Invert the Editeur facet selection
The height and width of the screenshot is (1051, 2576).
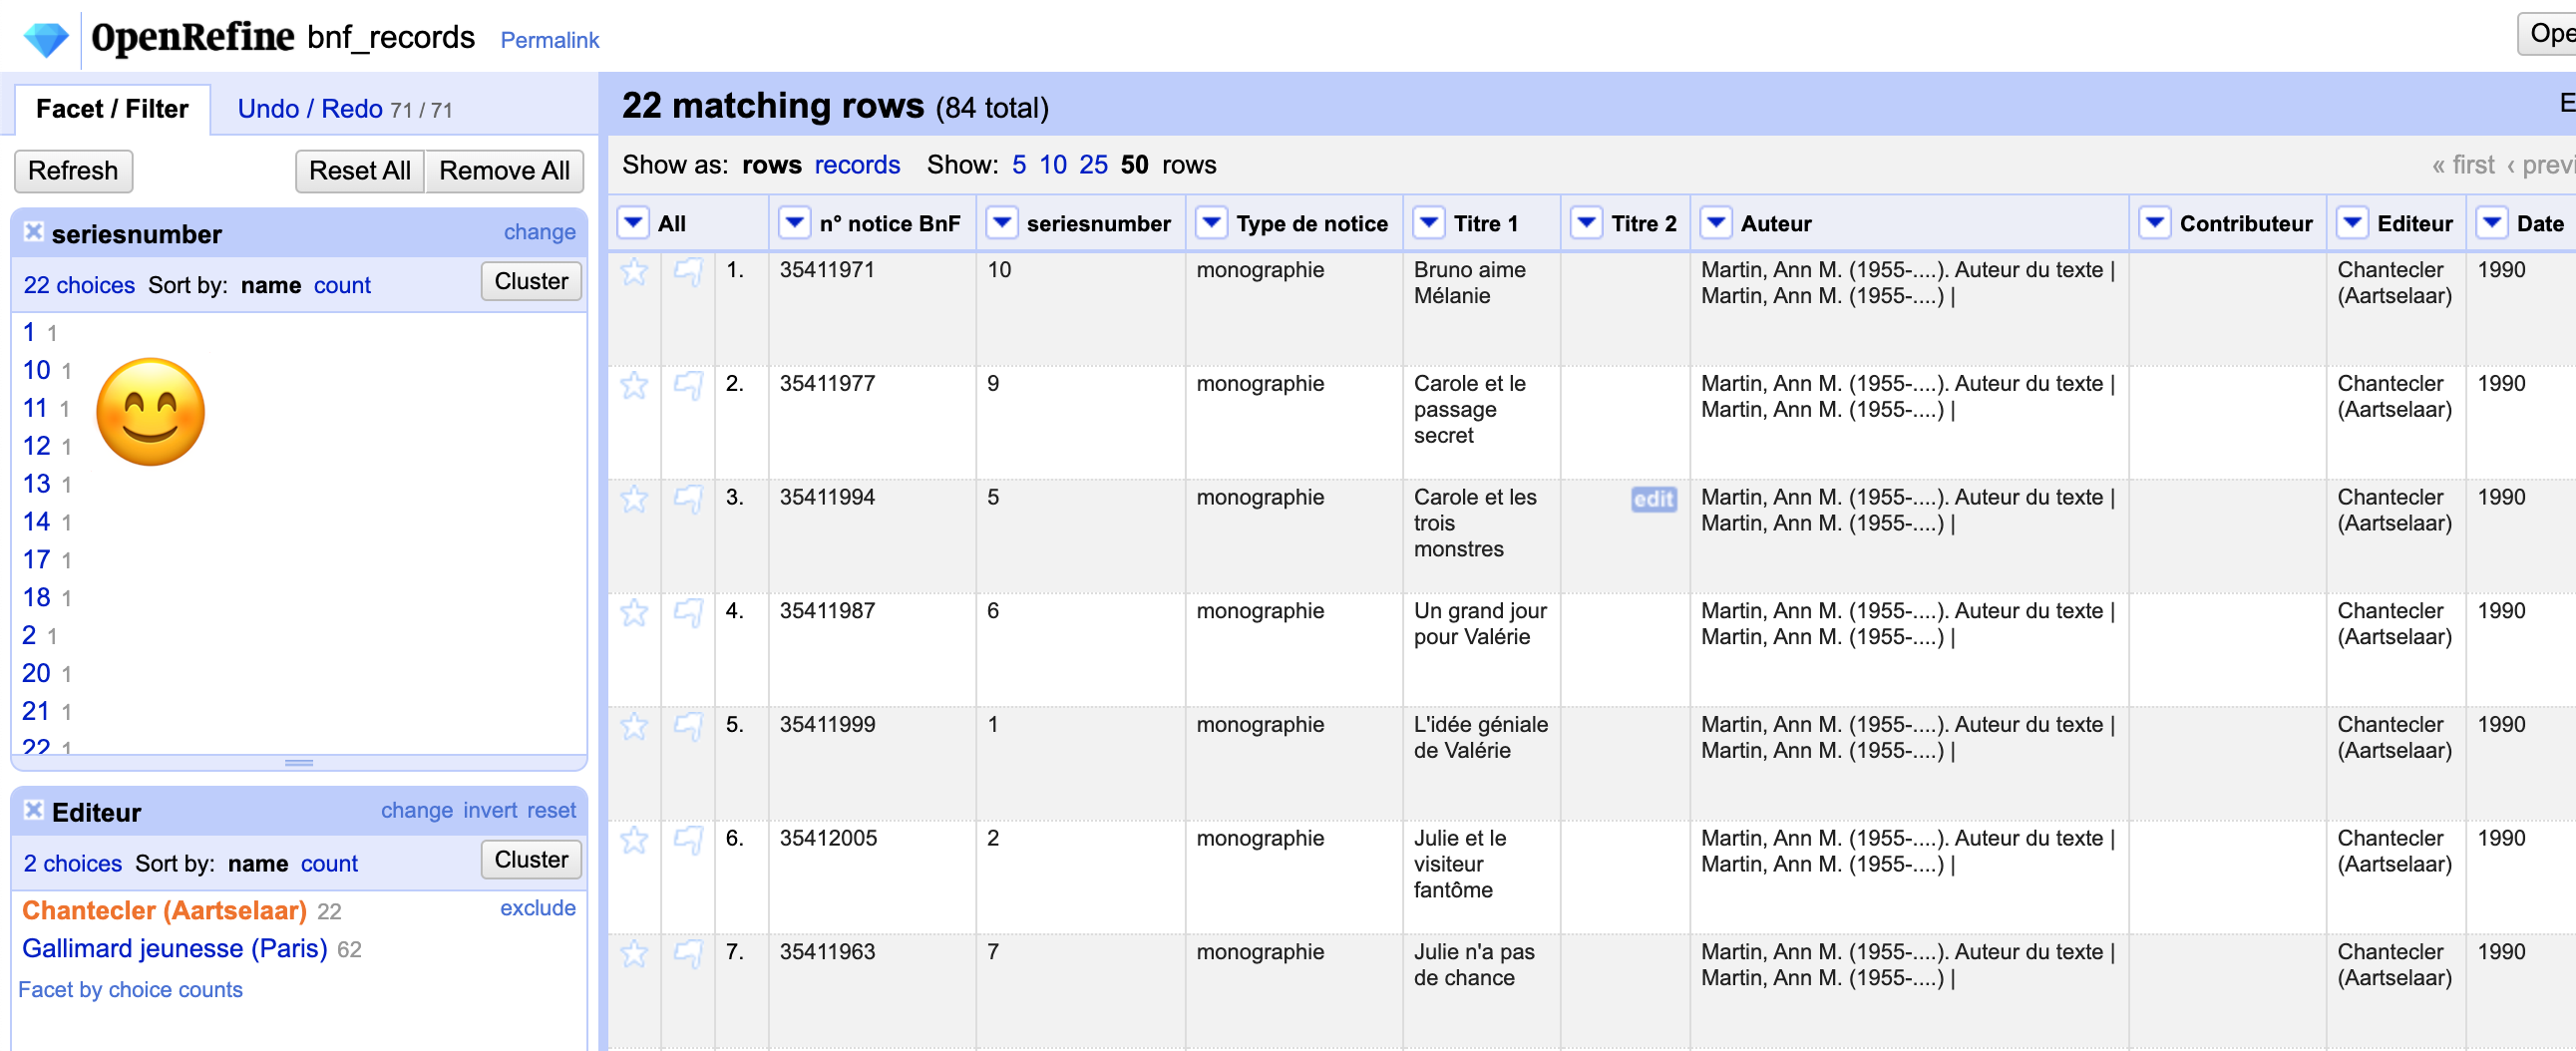click(x=491, y=810)
